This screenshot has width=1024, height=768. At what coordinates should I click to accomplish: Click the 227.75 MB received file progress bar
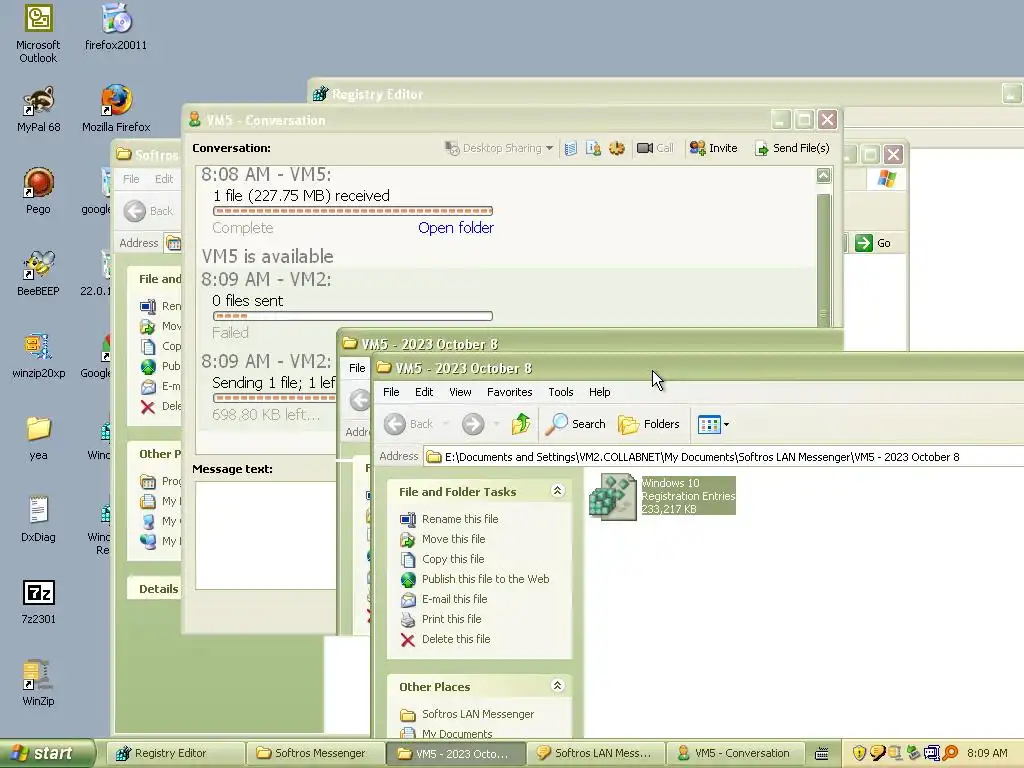(353, 211)
